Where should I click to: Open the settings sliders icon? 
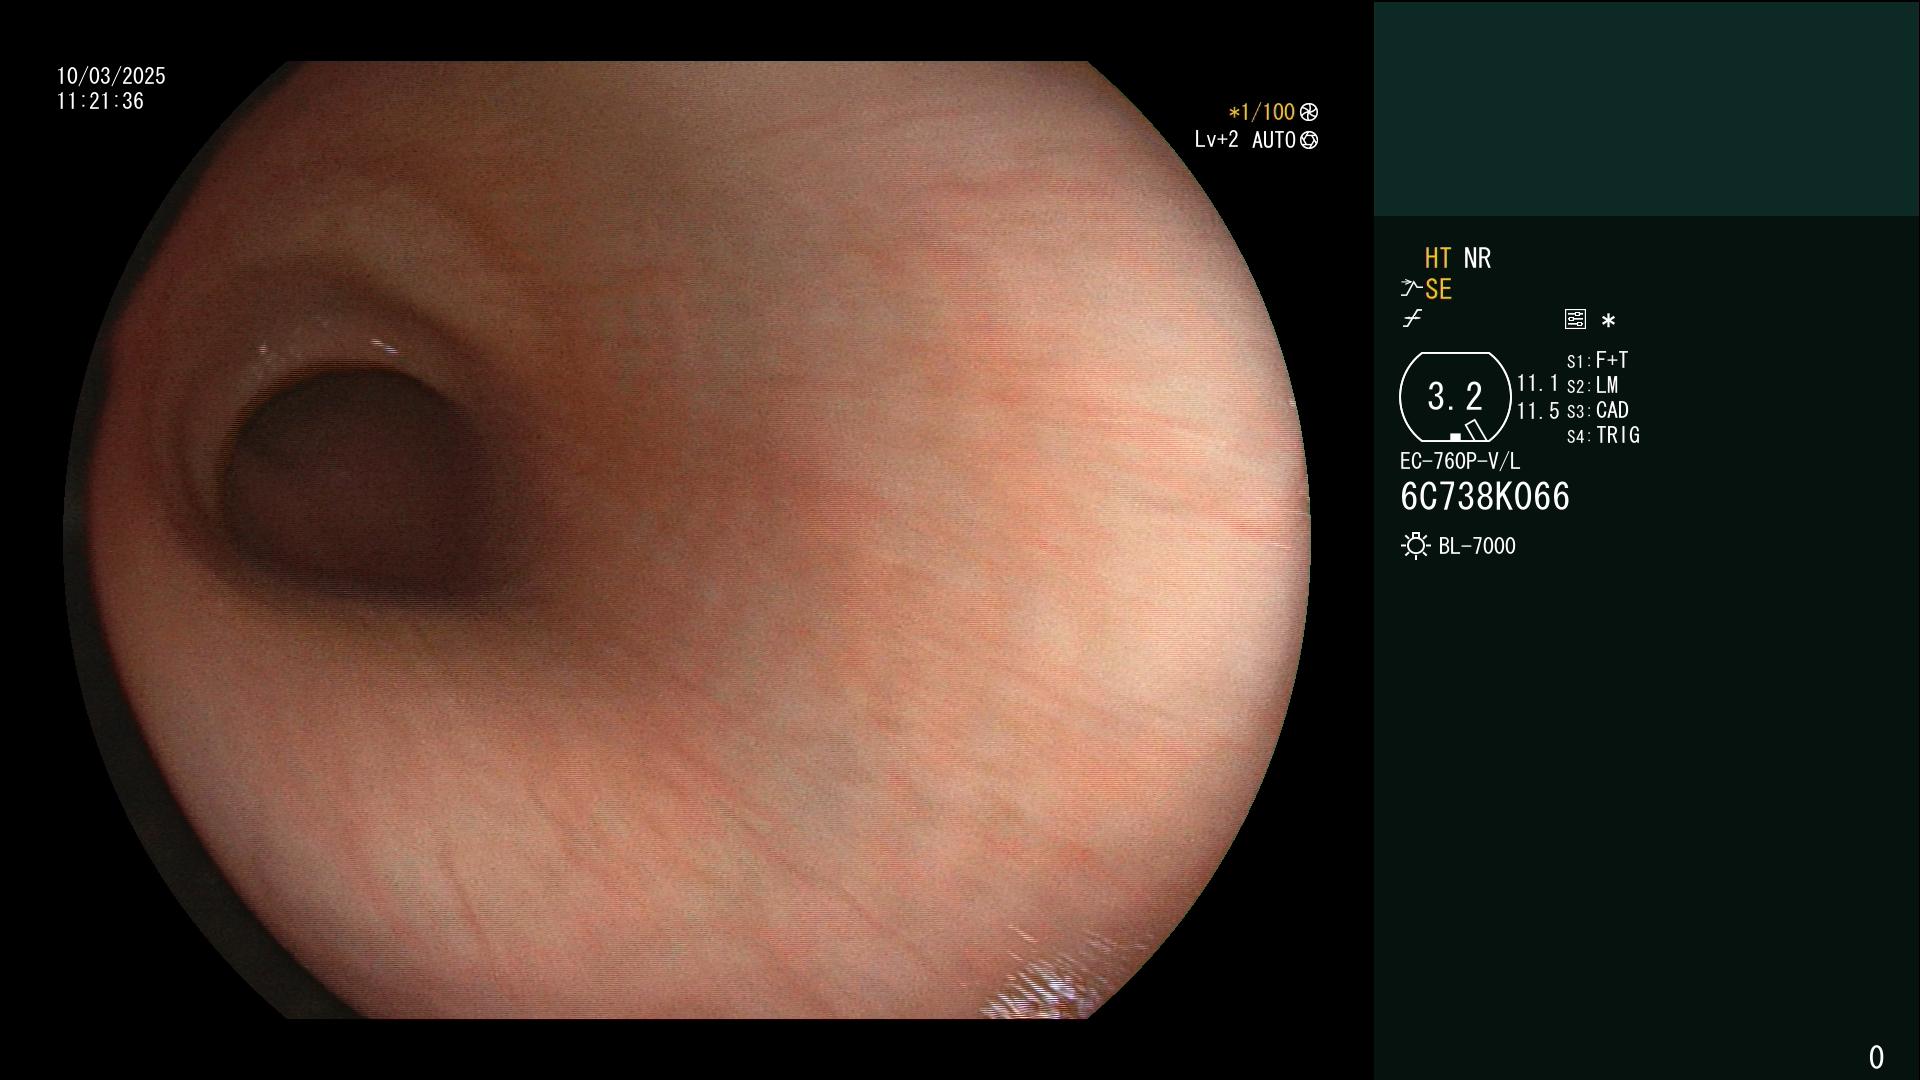(1575, 319)
